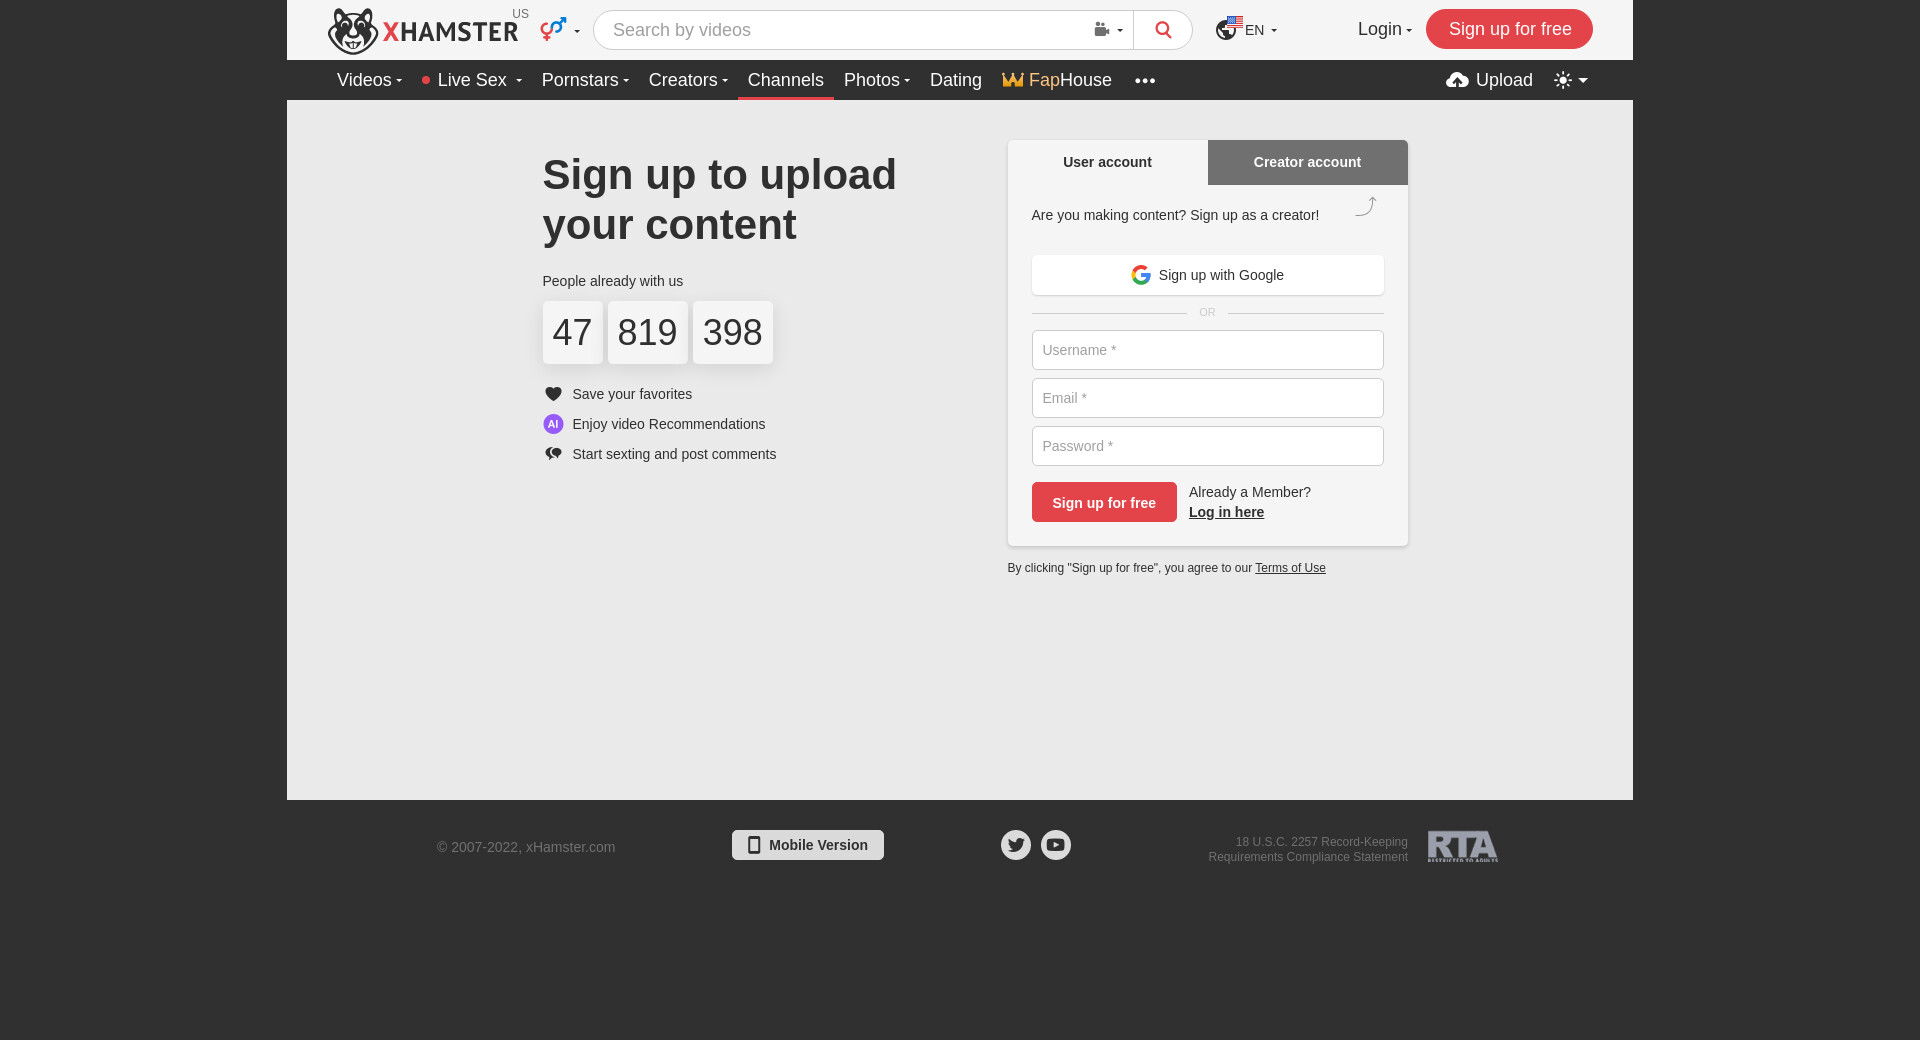The image size is (1920, 1040).
Task: Click the Mobile Version button
Action: point(808,845)
